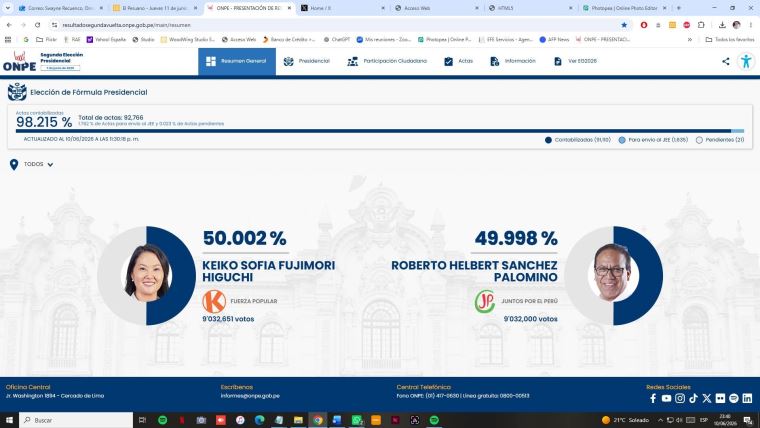Open the tab search dropdown arrow
760x428 pixels.
(7, 8)
